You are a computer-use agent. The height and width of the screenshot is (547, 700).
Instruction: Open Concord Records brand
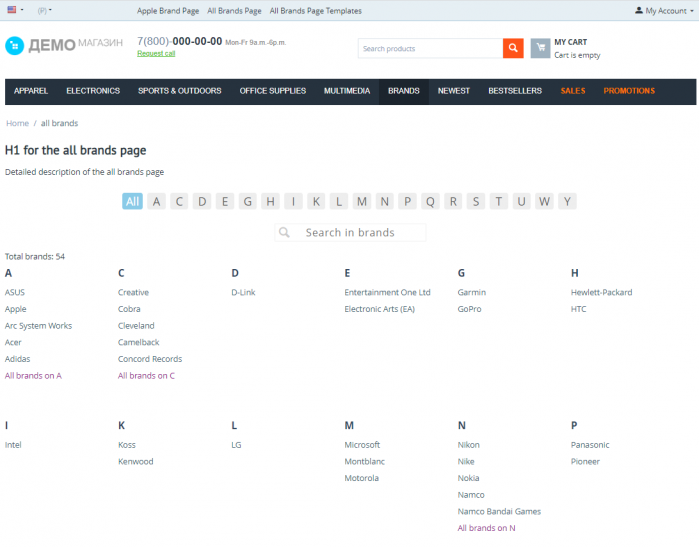[x=150, y=359]
